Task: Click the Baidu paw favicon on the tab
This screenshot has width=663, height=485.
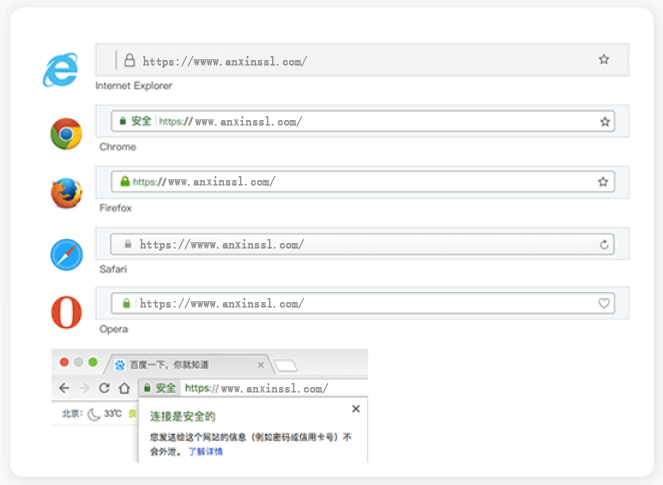Action: tap(120, 364)
